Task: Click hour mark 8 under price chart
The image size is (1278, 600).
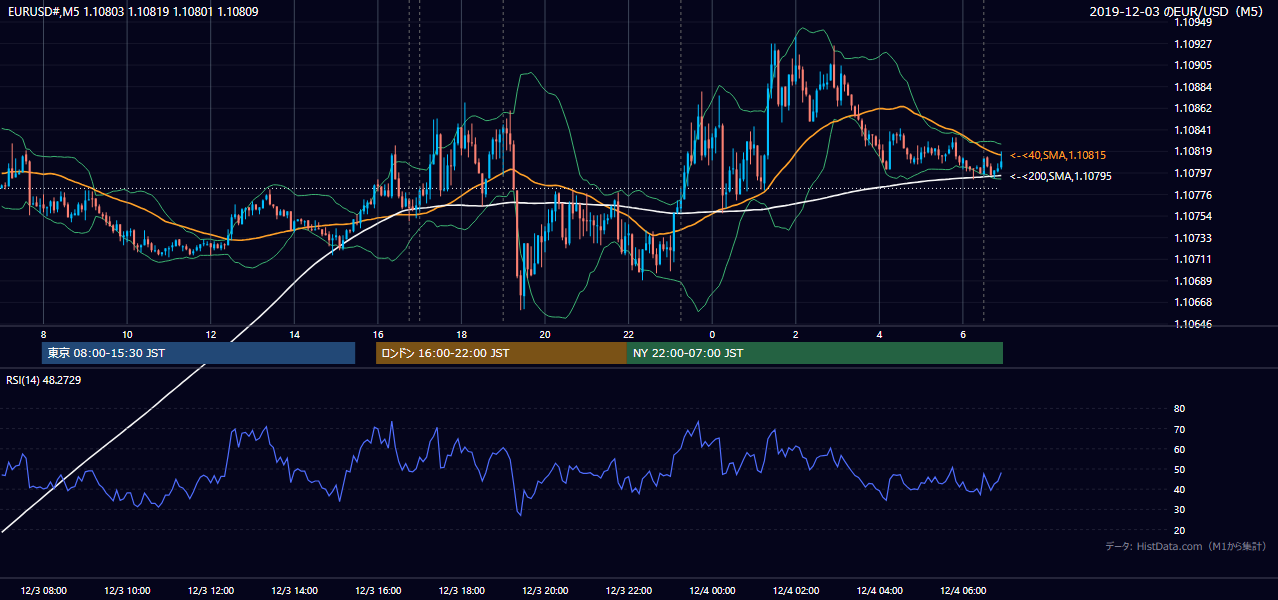Action: (43, 334)
